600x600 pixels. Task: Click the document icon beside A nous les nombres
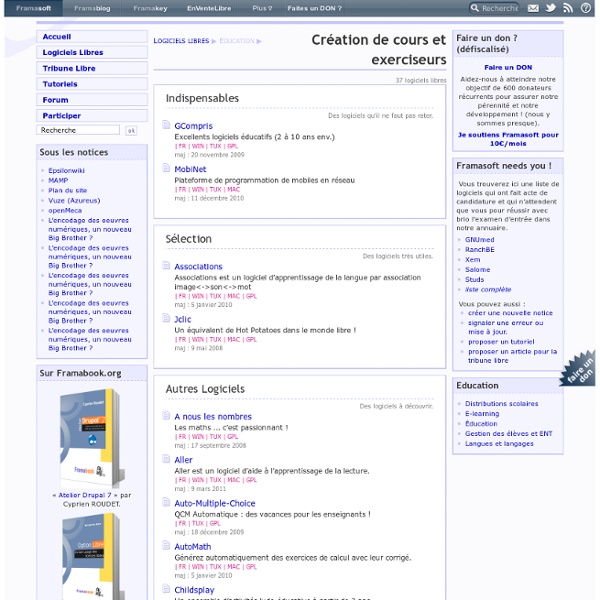[x=166, y=416]
